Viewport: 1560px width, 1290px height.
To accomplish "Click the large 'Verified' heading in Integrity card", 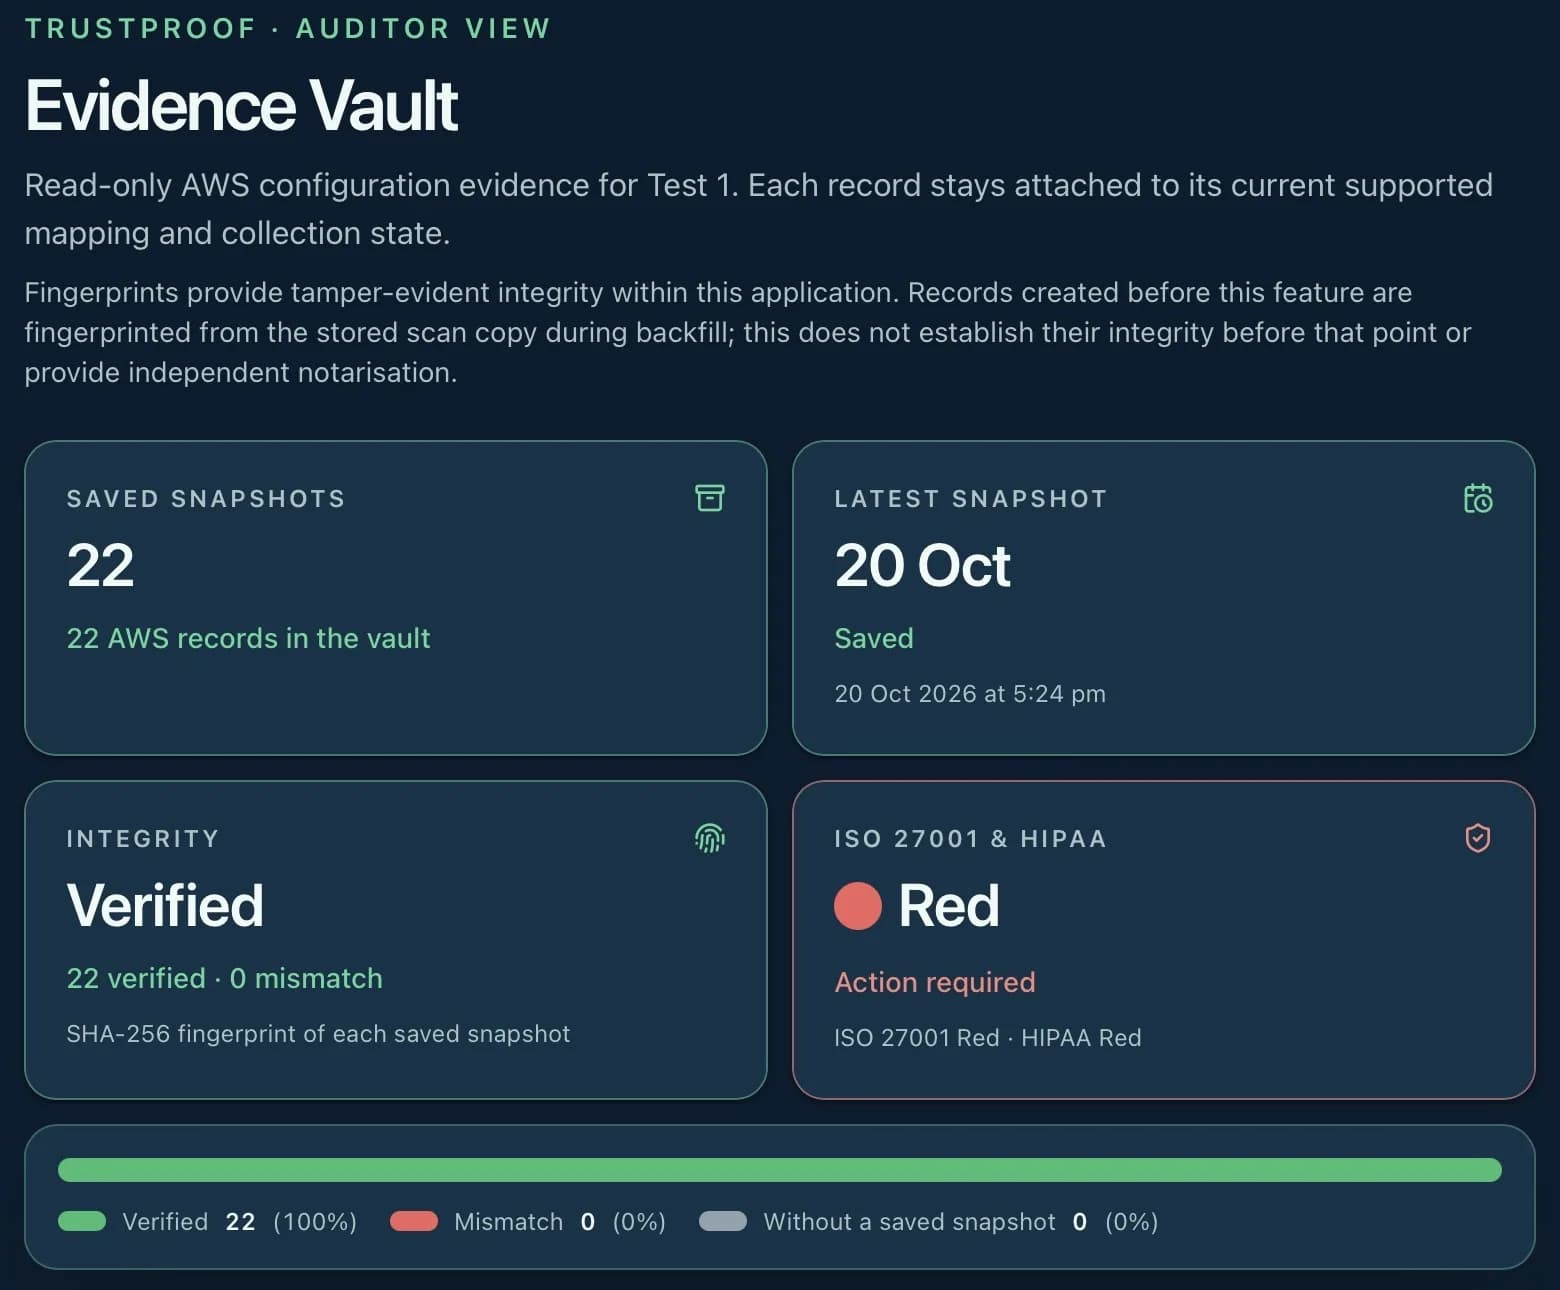I will pos(165,905).
